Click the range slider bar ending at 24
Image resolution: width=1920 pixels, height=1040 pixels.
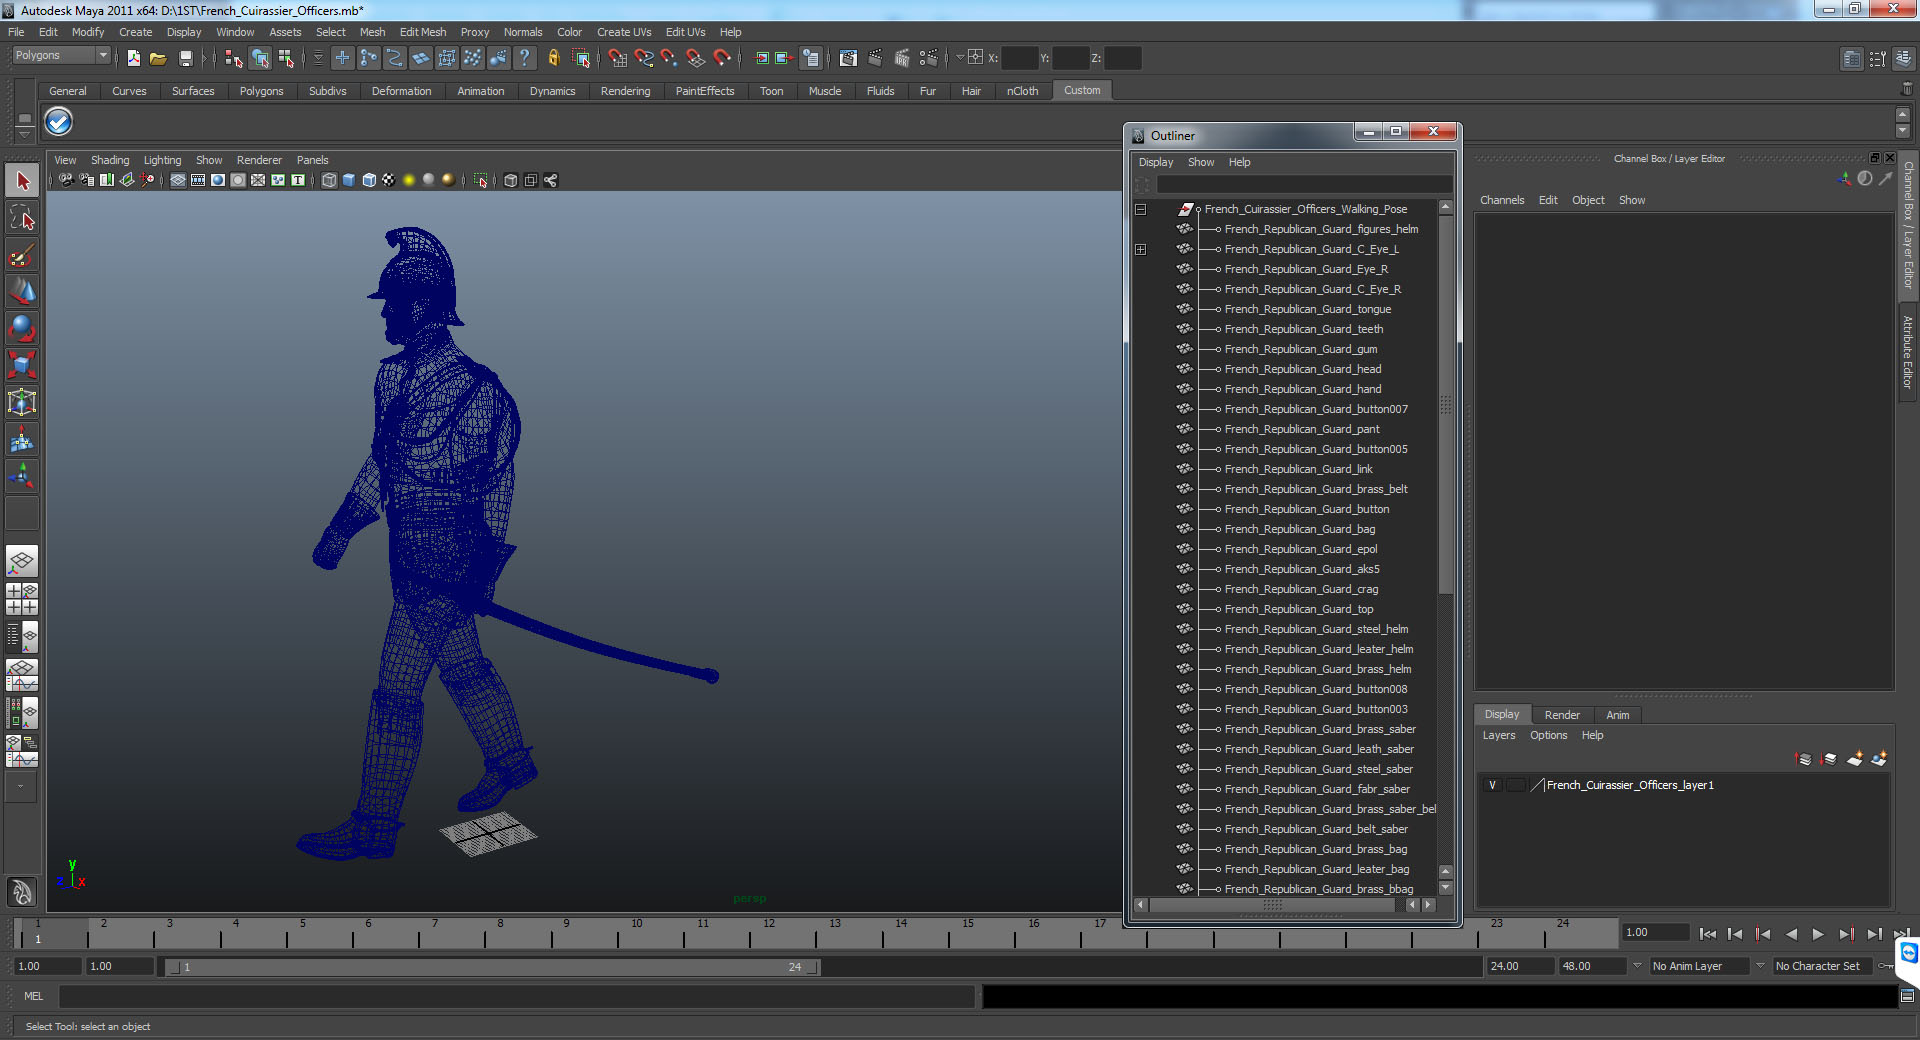493,967
